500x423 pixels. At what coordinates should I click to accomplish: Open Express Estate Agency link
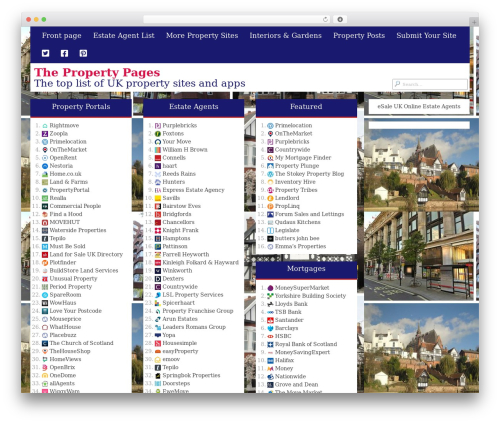click(x=193, y=190)
